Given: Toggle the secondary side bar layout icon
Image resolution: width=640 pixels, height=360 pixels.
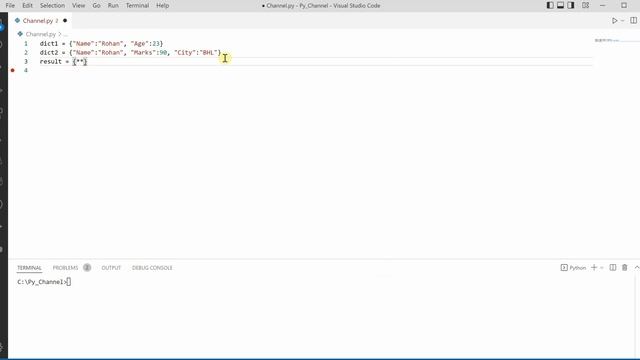Looking at the screenshot, I should click(x=571, y=5).
